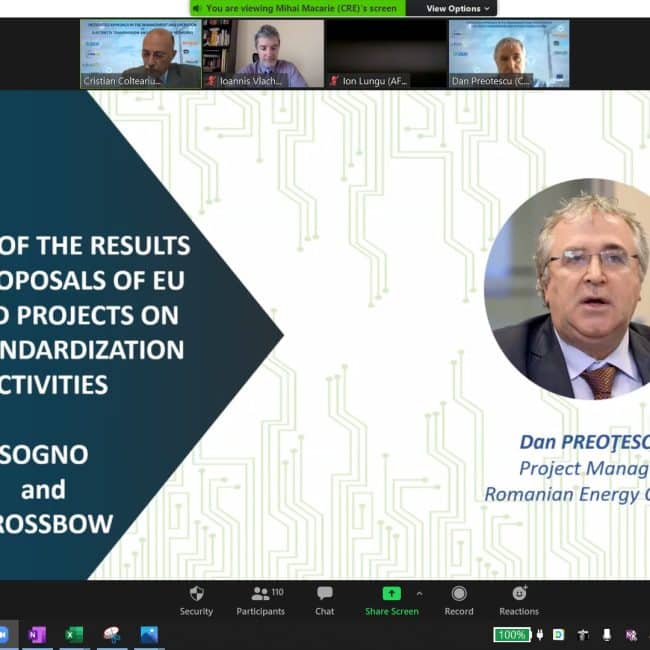Click the Dan Preotescu name label

pos(491,81)
